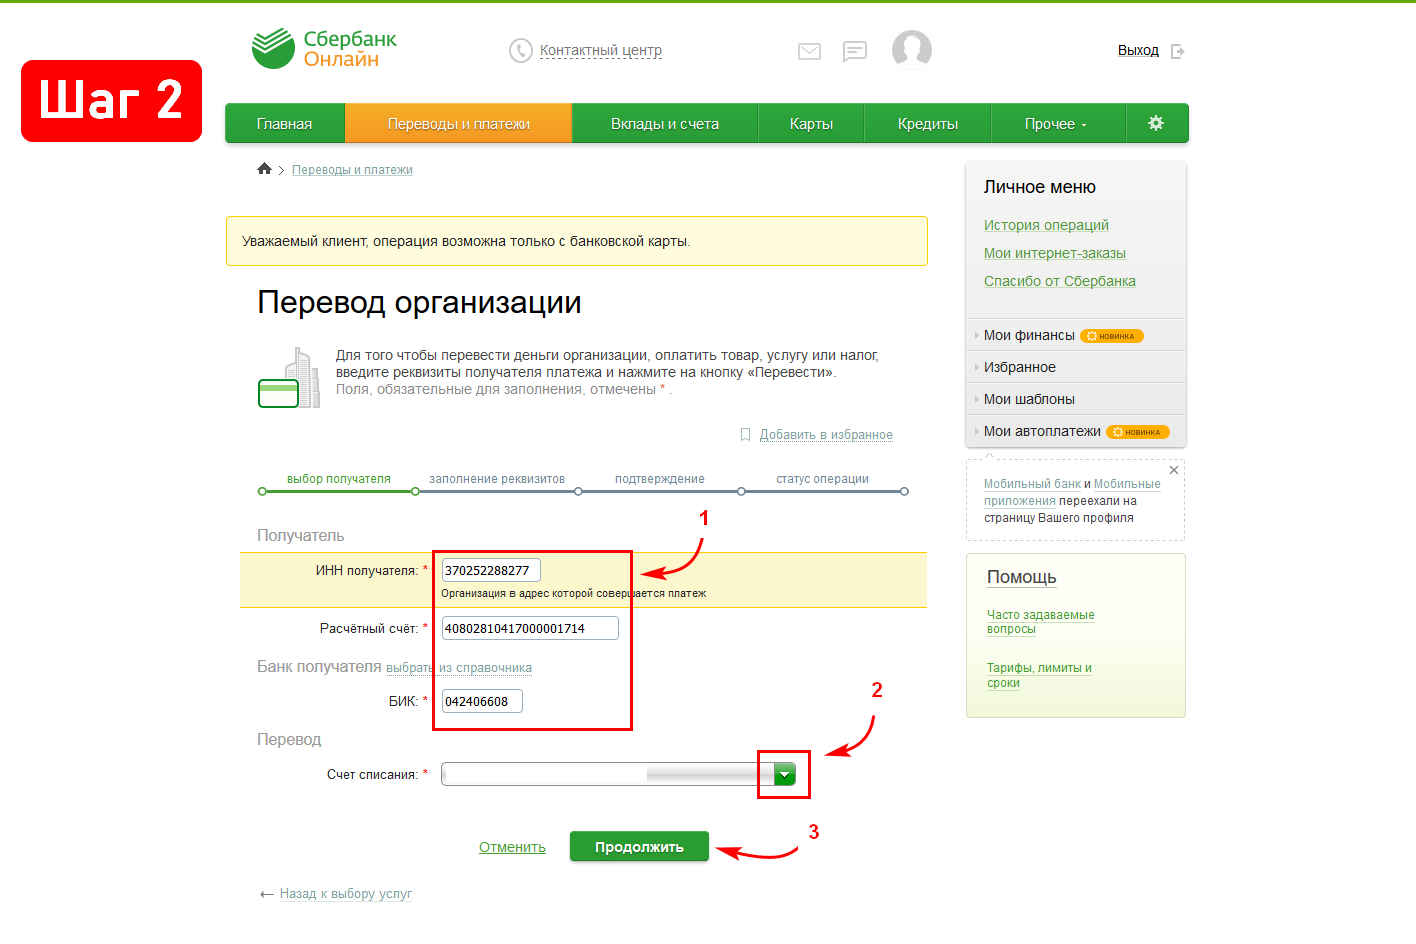Click the settings gear in navigation bar
The image size is (1416, 944).
pyautogui.click(x=1156, y=123)
